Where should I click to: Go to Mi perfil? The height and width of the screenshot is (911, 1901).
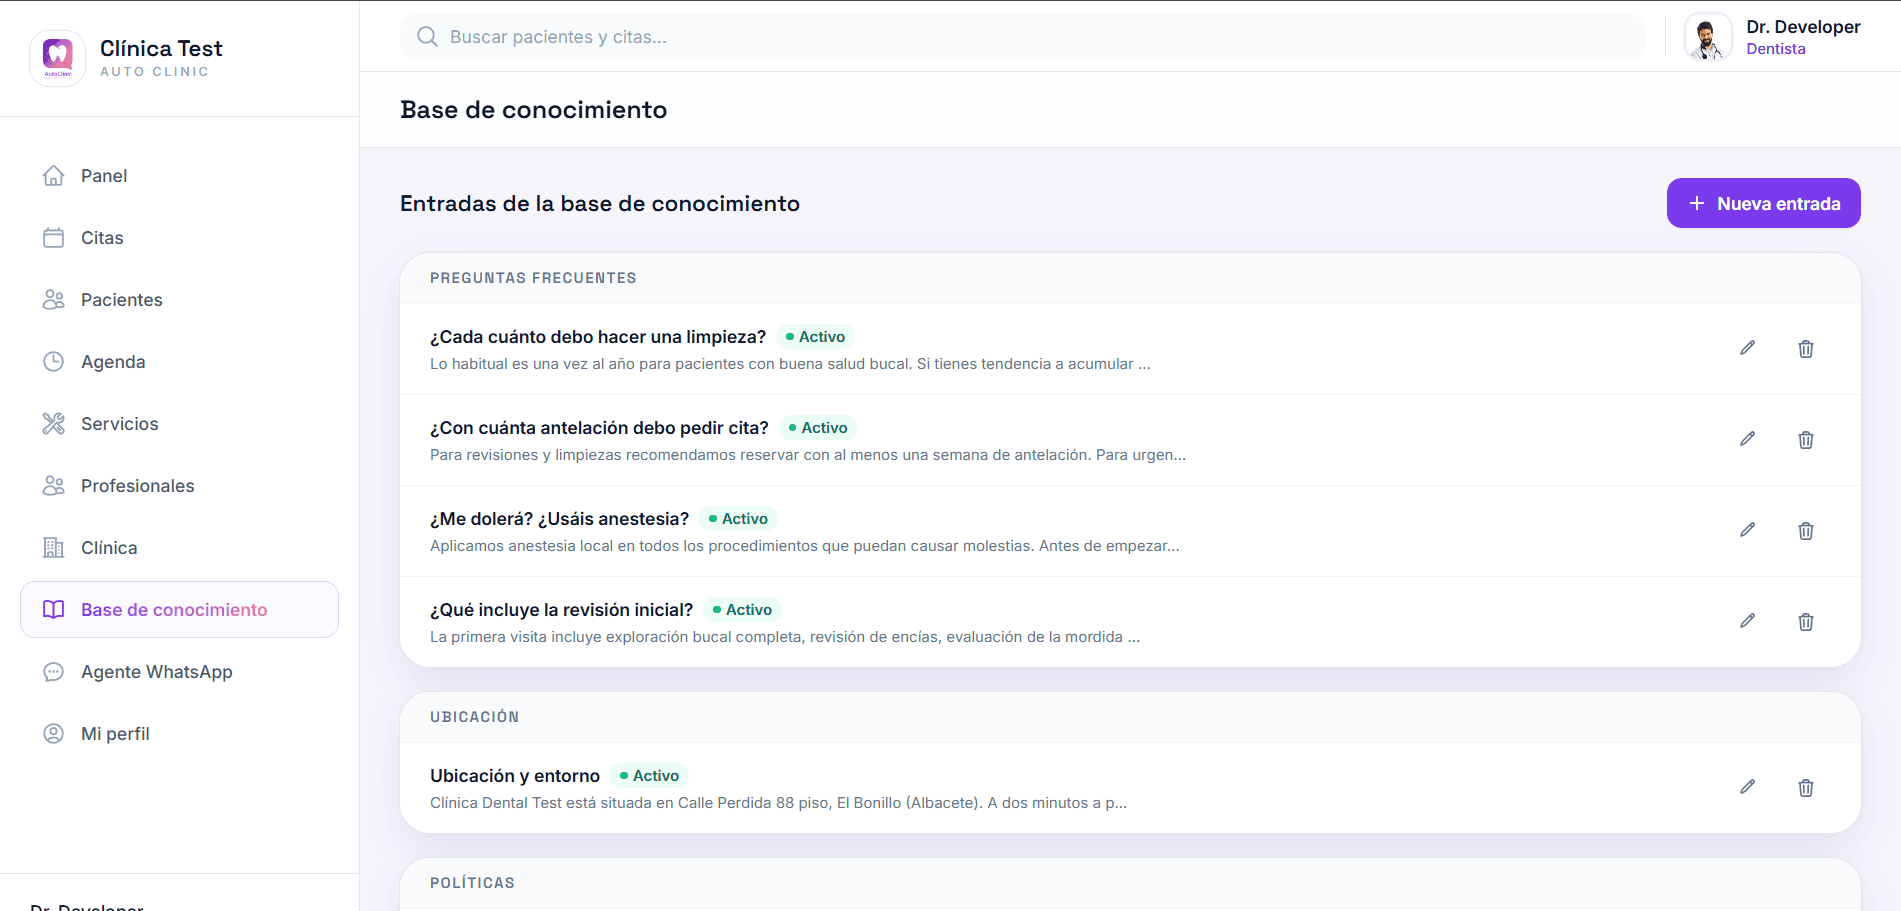[180, 734]
